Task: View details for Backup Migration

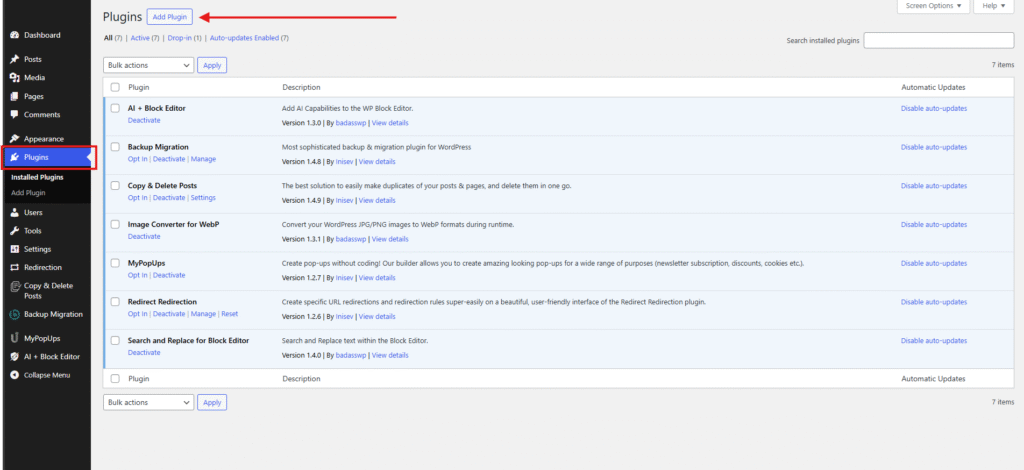Action: 377,162
